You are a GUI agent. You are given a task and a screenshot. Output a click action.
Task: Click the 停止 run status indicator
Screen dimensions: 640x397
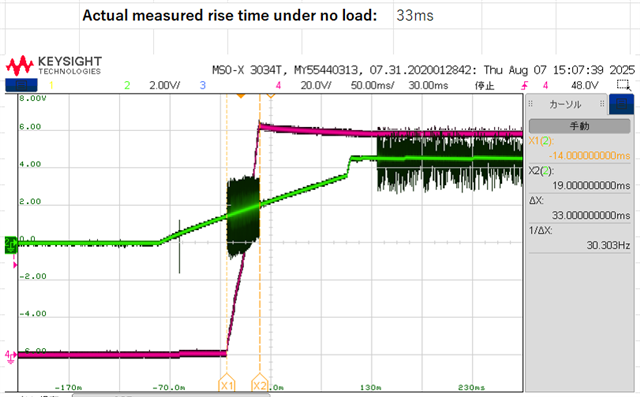pos(484,86)
